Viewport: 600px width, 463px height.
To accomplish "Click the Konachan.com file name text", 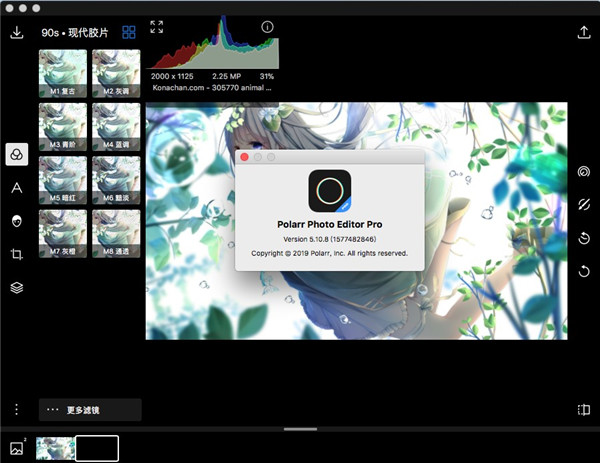I will coord(212,88).
